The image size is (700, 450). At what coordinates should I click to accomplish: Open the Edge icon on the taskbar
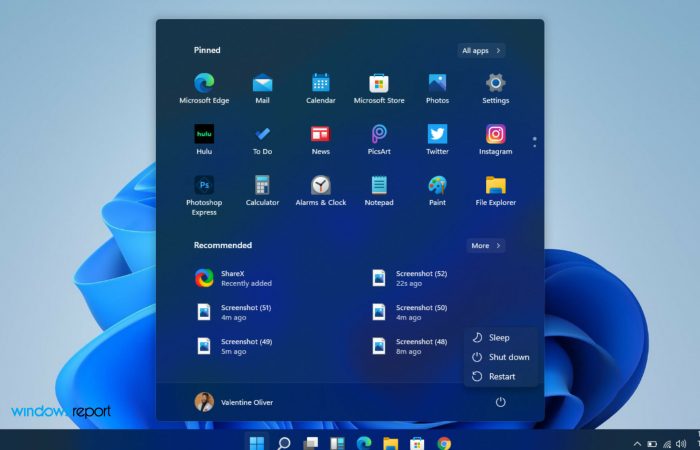[x=364, y=443]
